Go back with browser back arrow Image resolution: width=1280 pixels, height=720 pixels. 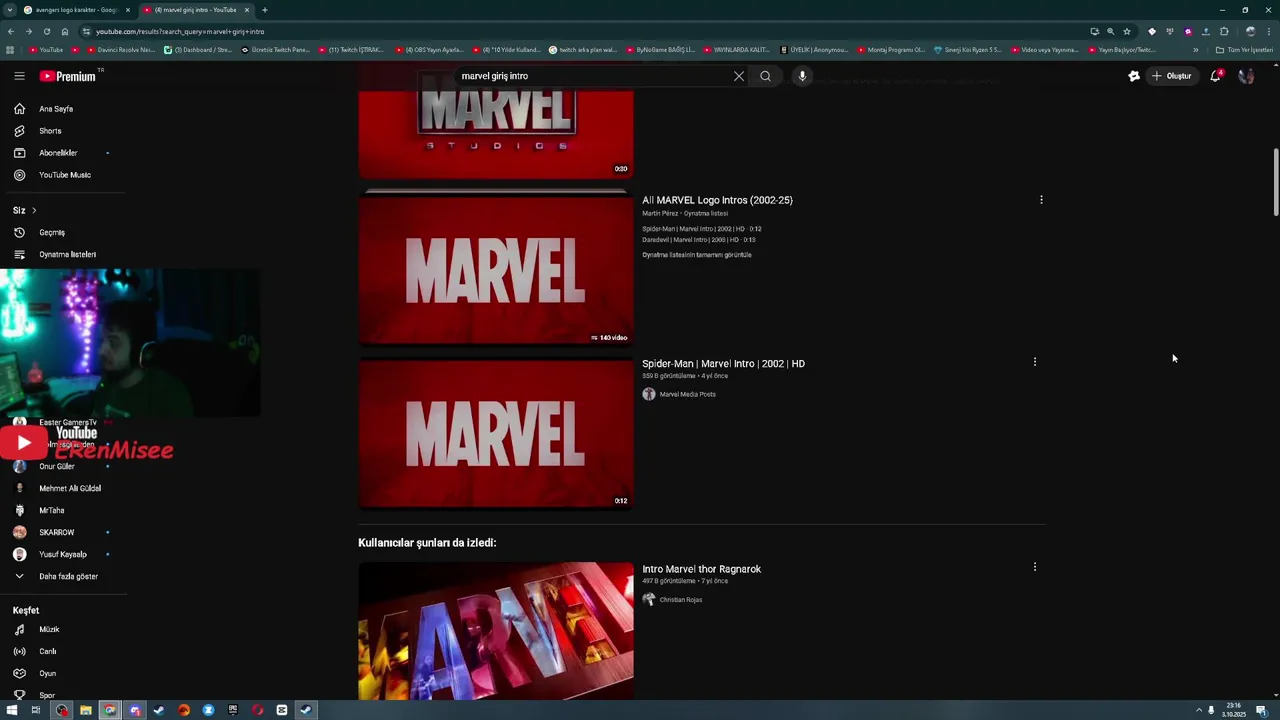click(x=11, y=31)
